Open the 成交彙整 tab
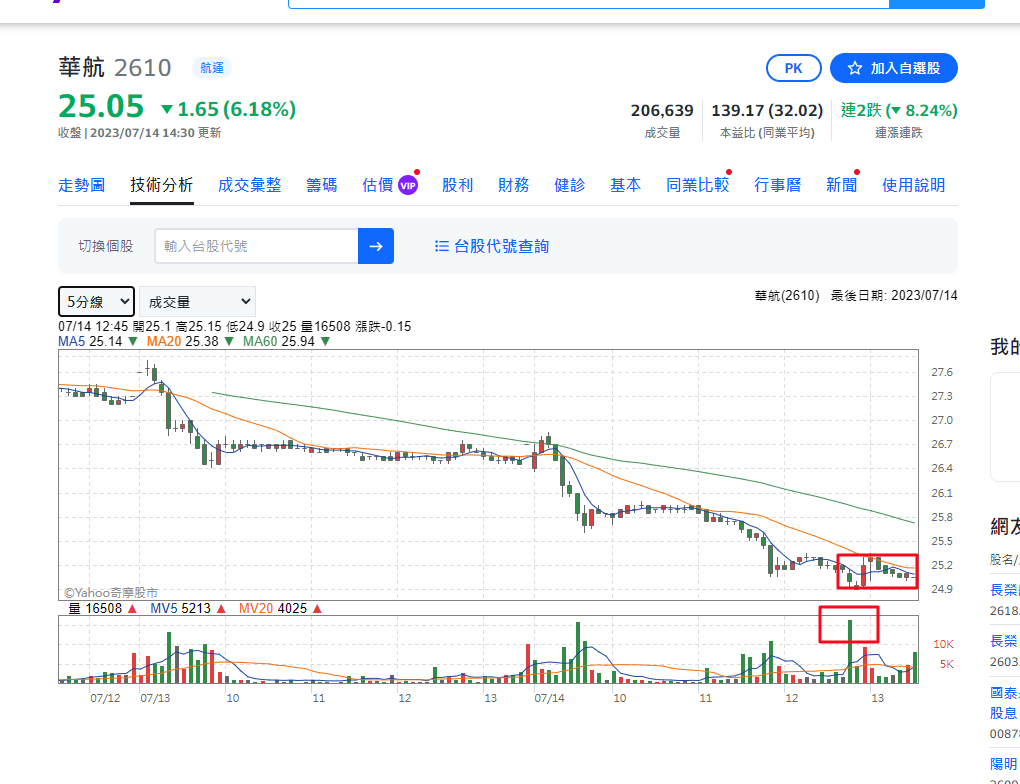This screenshot has height=784, width=1020. point(249,185)
